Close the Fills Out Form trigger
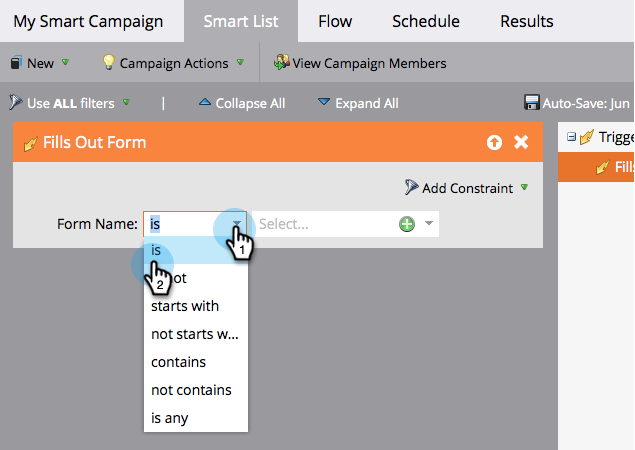 point(521,143)
